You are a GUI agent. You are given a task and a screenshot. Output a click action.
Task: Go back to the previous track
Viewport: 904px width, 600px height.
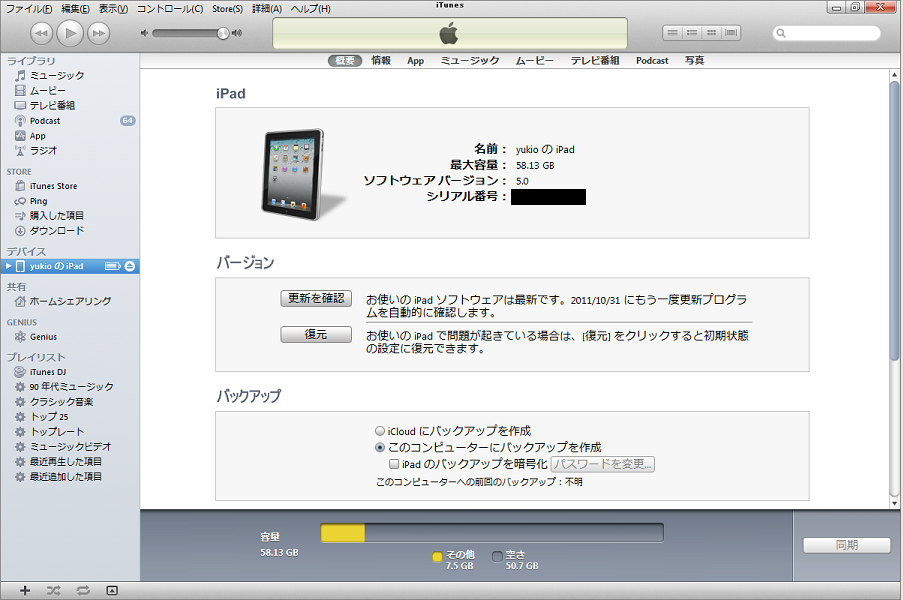(x=41, y=34)
